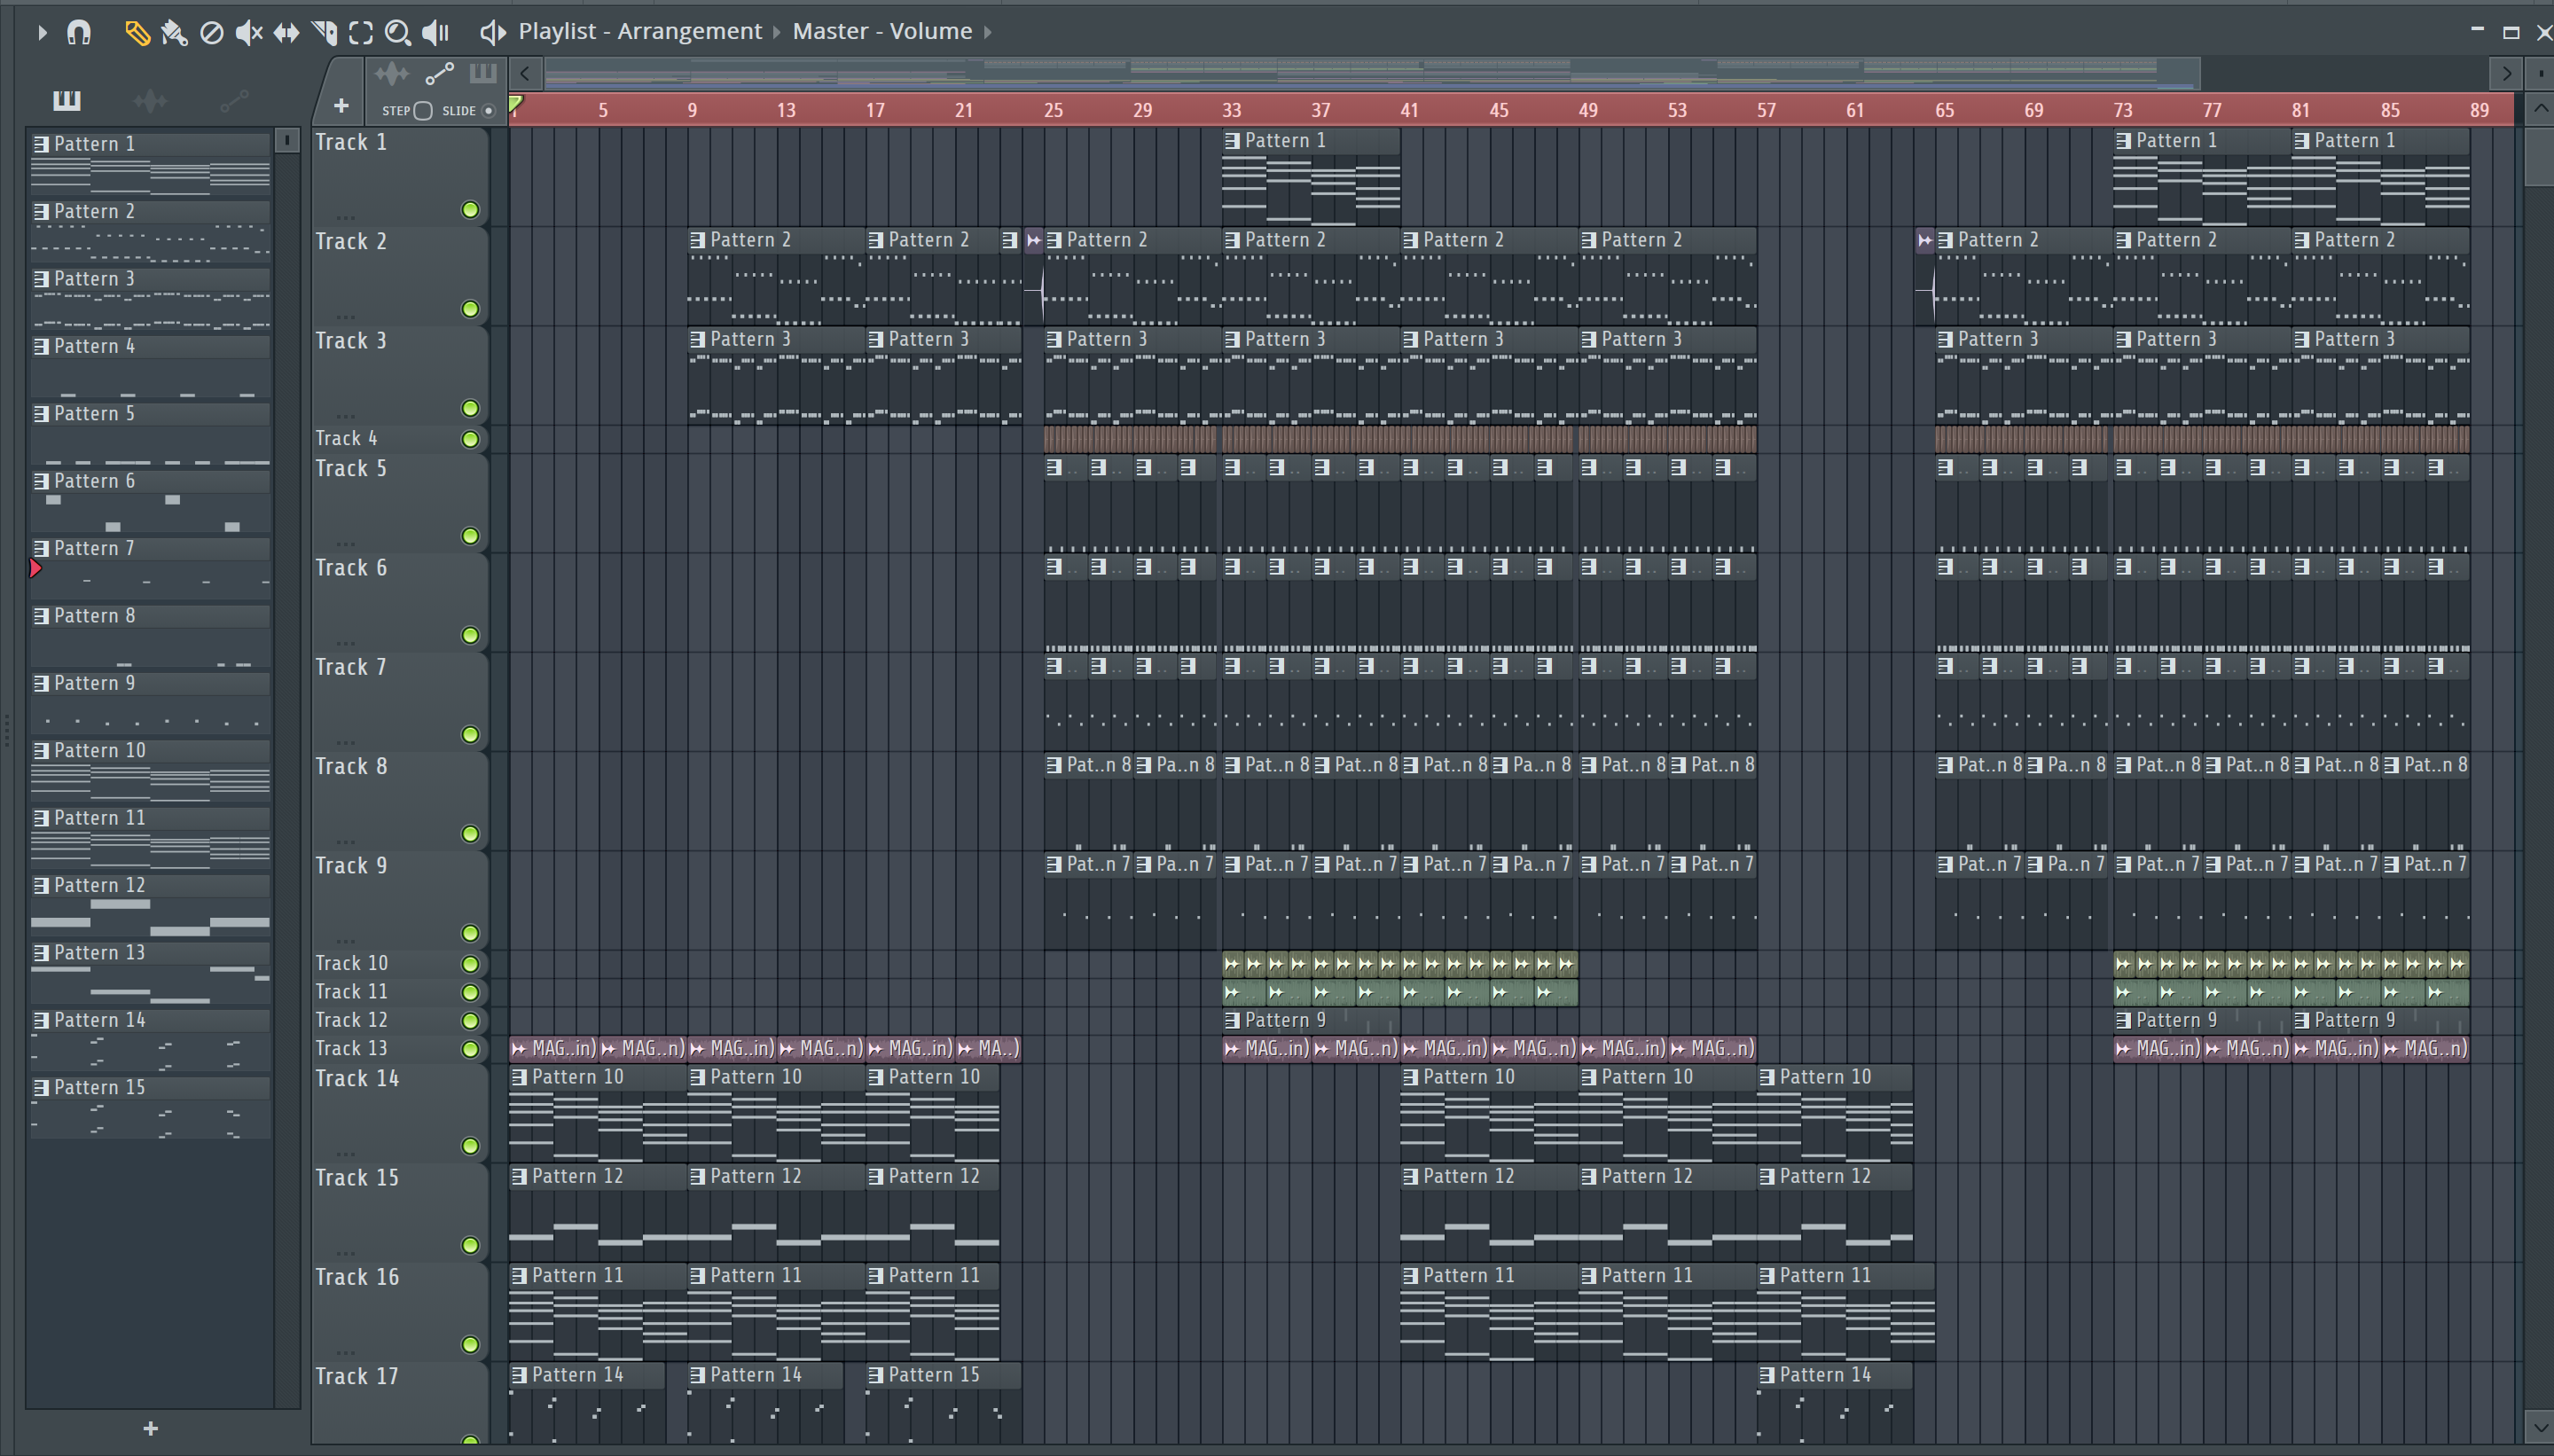Image resolution: width=2554 pixels, height=1456 pixels.
Task: Focus audio clips in playlist header
Action: (392, 73)
